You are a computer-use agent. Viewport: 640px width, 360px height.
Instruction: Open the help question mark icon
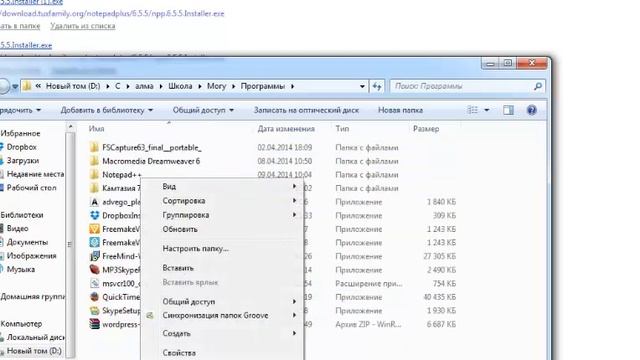[x=531, y=110]
